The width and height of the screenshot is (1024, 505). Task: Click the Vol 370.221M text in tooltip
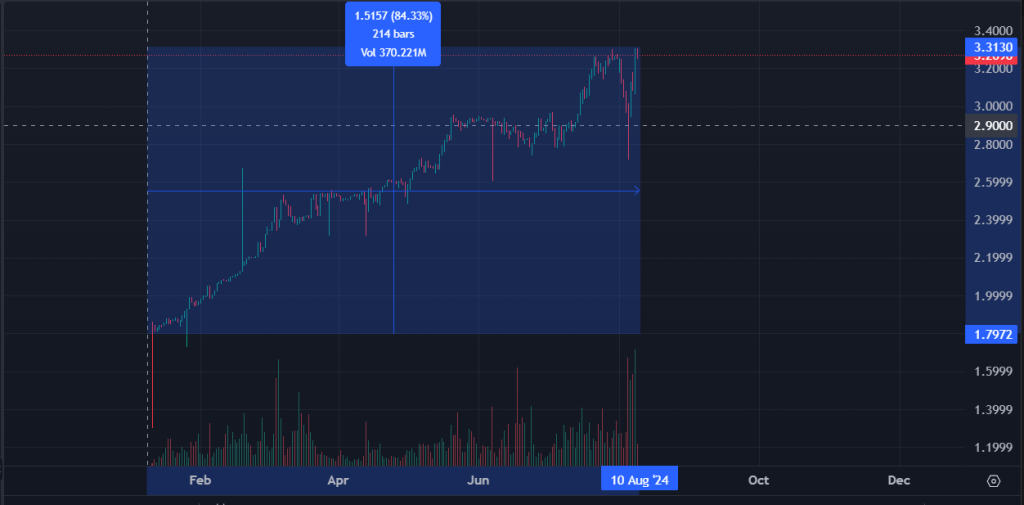[x=393, y=52]
